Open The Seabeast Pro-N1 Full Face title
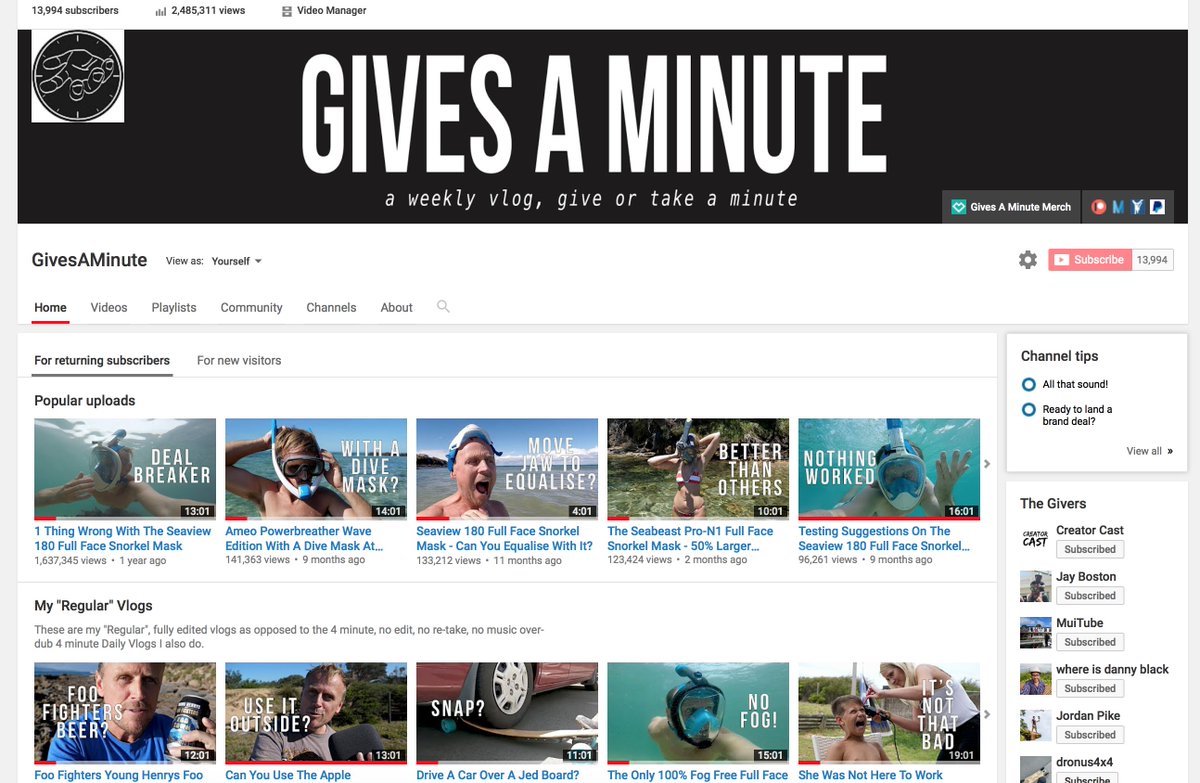Screen dimensions: 1200x783 (x=690, y=539)
